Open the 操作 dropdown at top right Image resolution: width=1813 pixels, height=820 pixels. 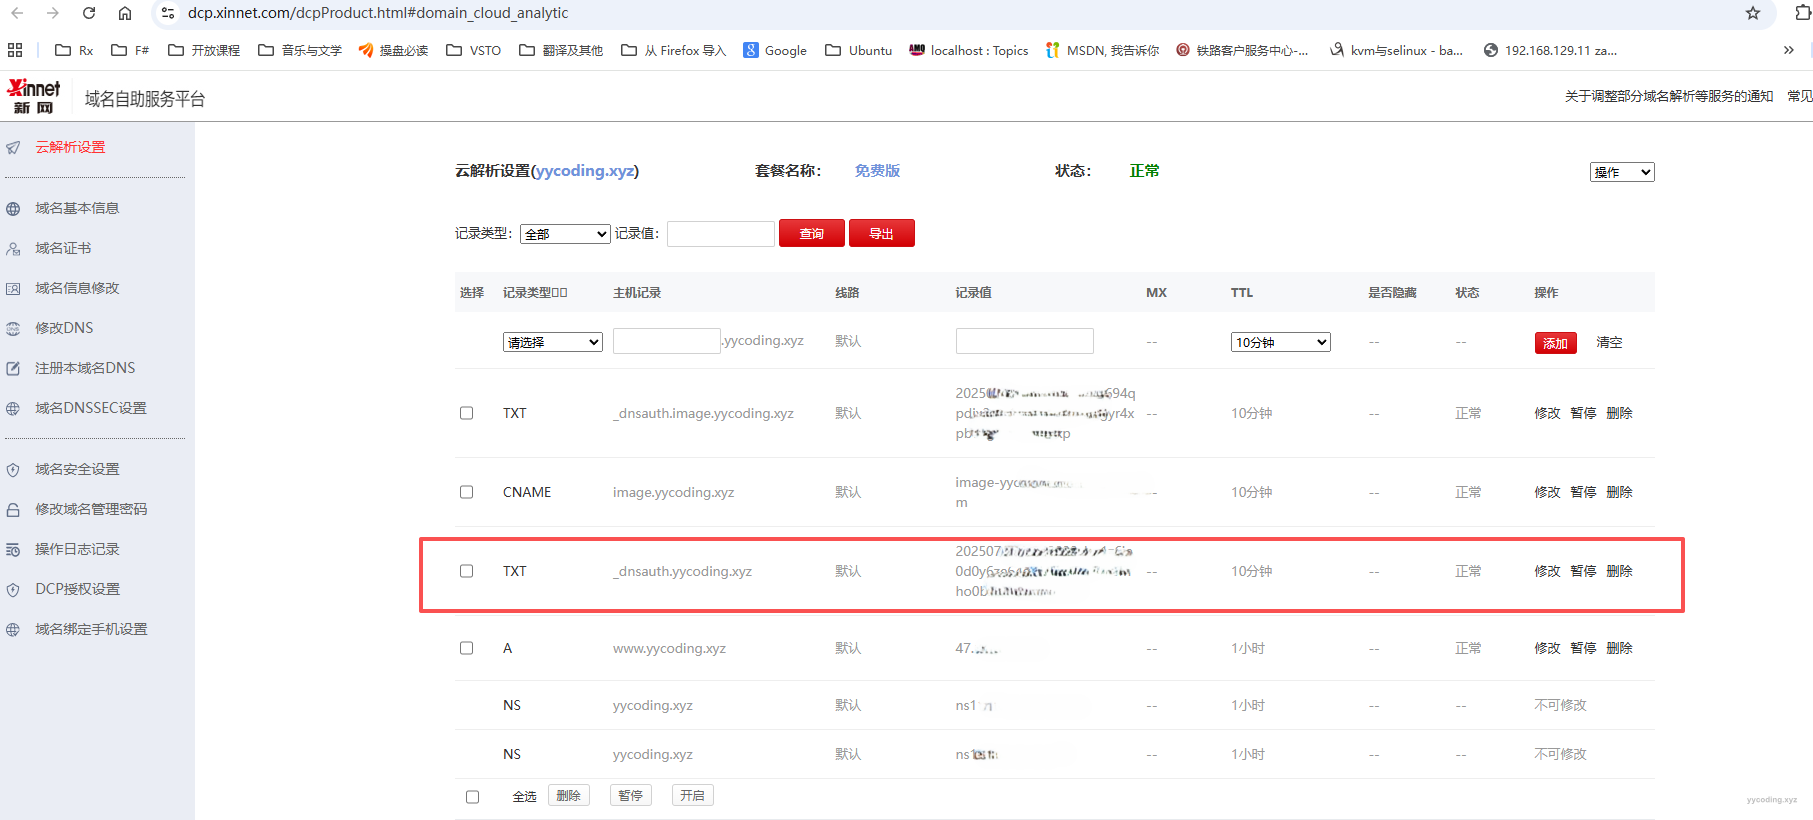(1621, 172)
